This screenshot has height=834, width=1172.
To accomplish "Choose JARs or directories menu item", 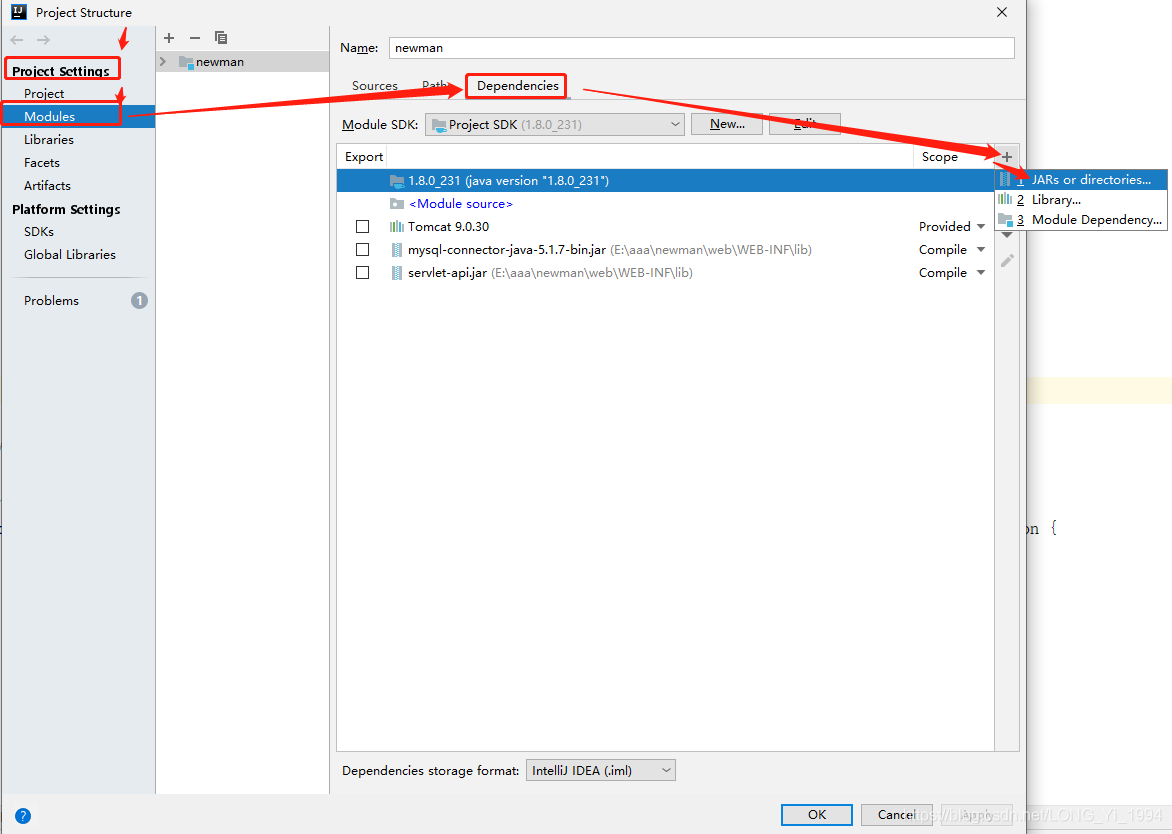I will click(x=1081, y=179).
